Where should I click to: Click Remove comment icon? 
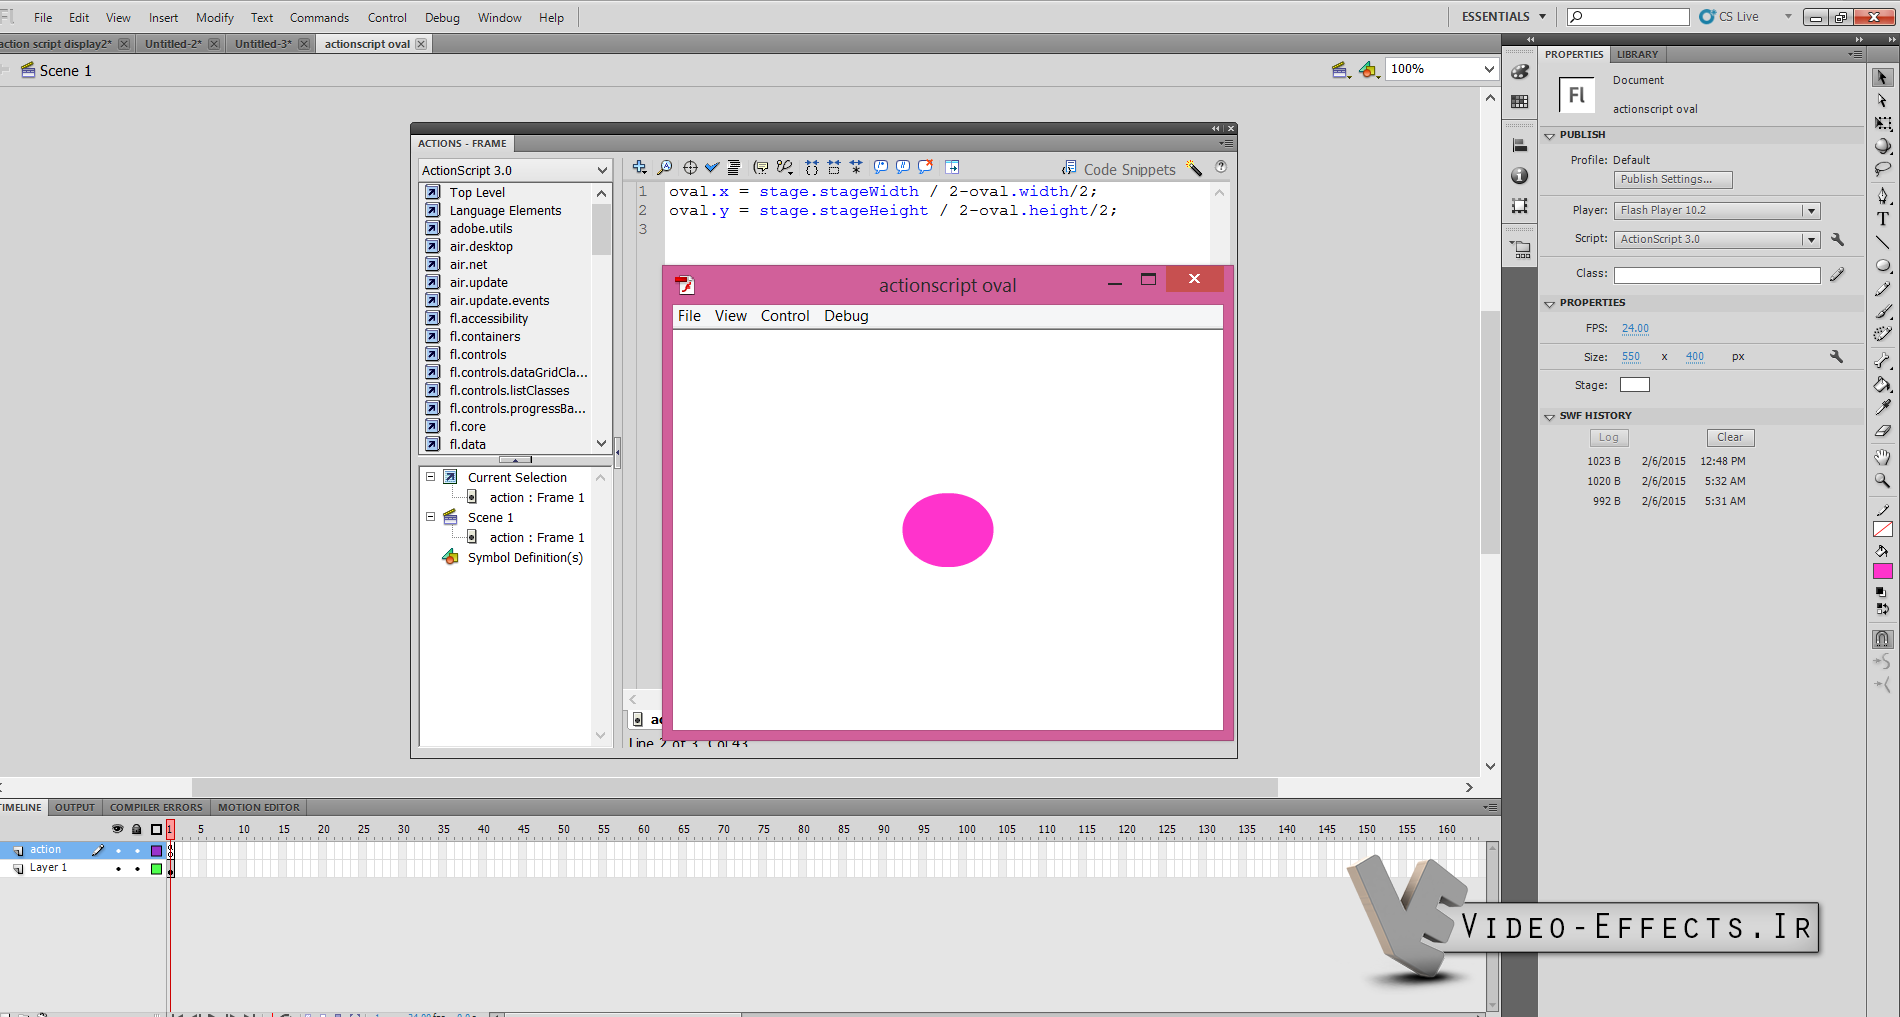[x=926, y=167]
